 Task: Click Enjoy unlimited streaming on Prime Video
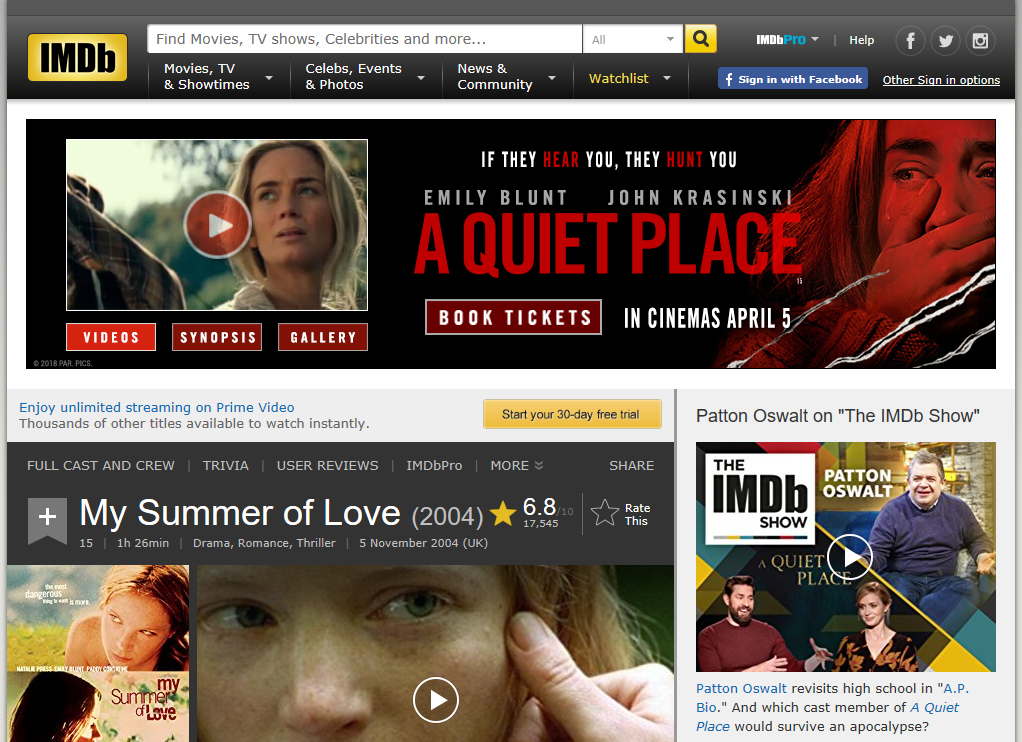coord(156,408)
